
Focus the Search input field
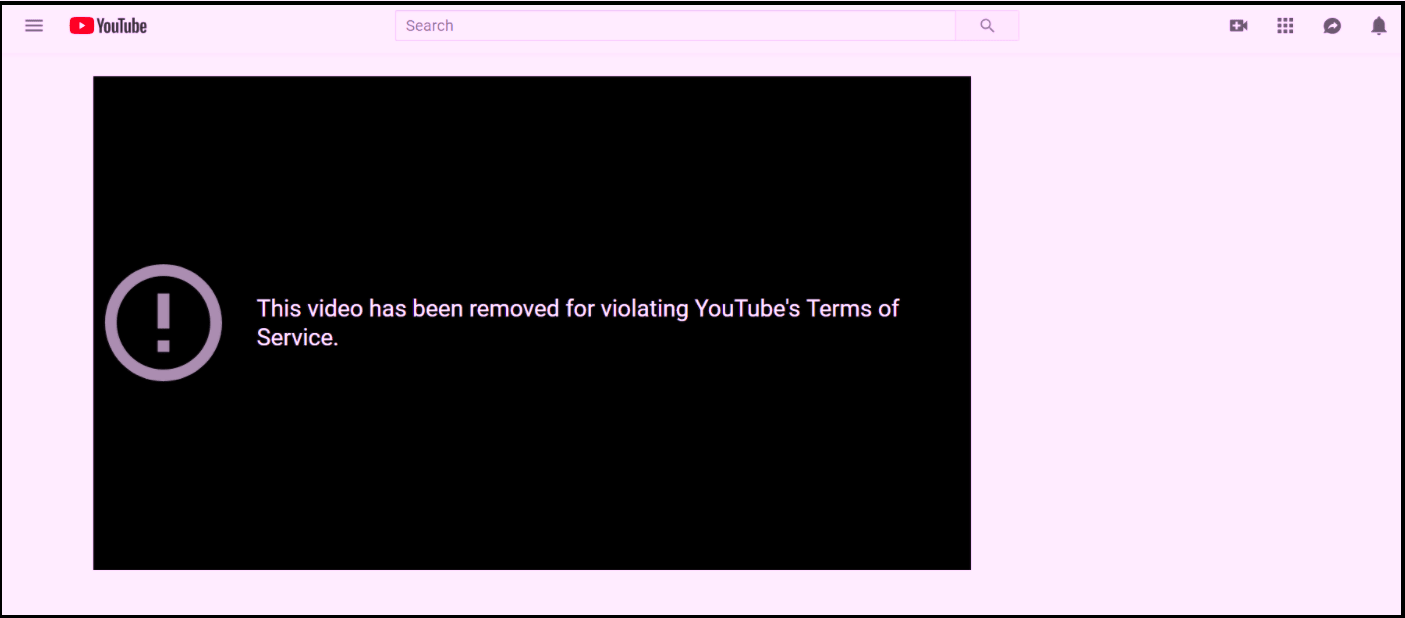pos(675,26)
